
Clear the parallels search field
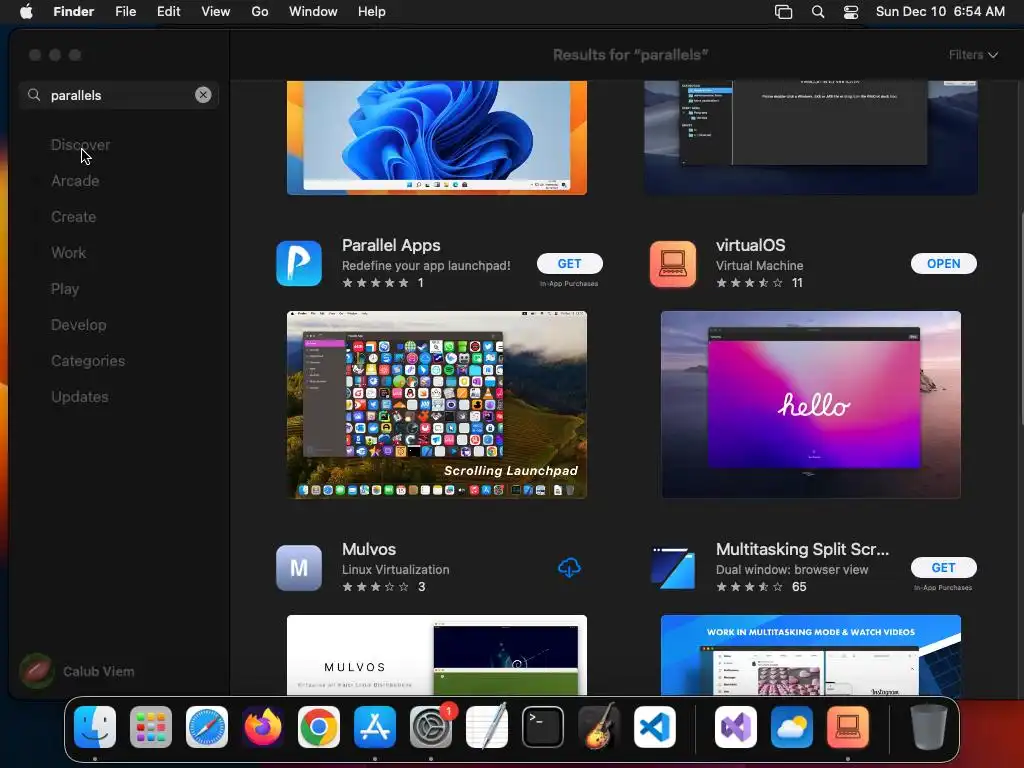203,95
